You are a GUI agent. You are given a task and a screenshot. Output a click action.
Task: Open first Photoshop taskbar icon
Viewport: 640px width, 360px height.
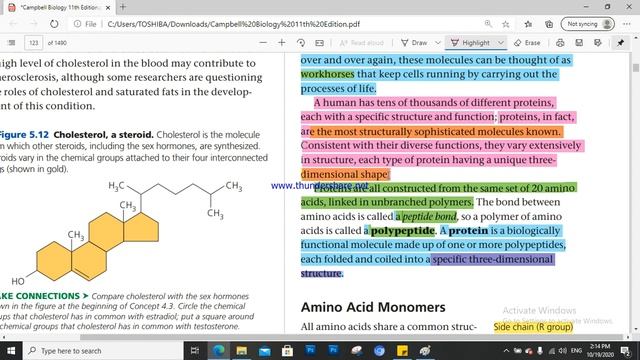311,351
